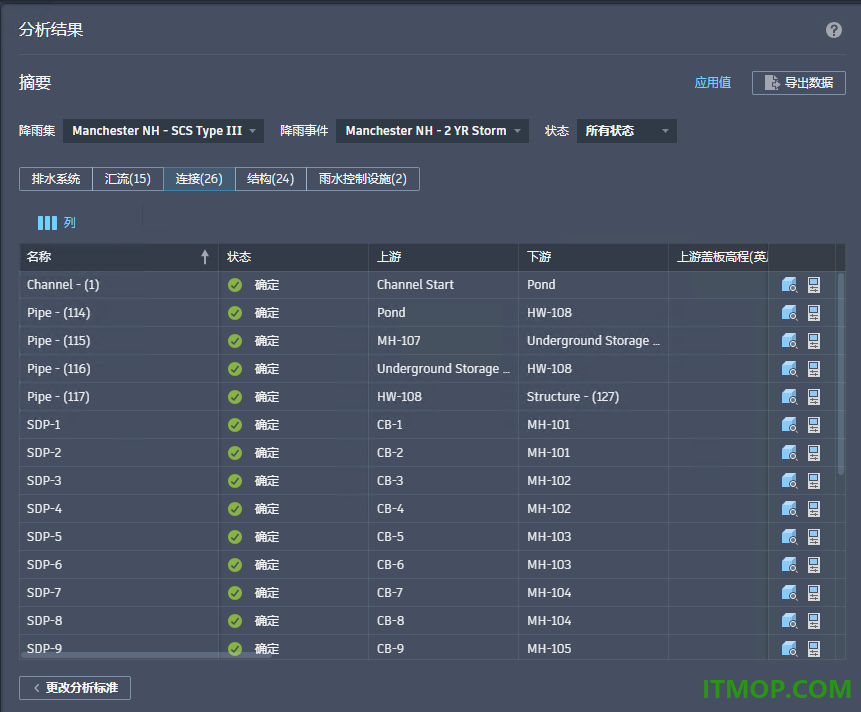Screen dimensions: 861x712
Task: Select the Pipe - (114) name cell
Action: [x=119, y=313]
